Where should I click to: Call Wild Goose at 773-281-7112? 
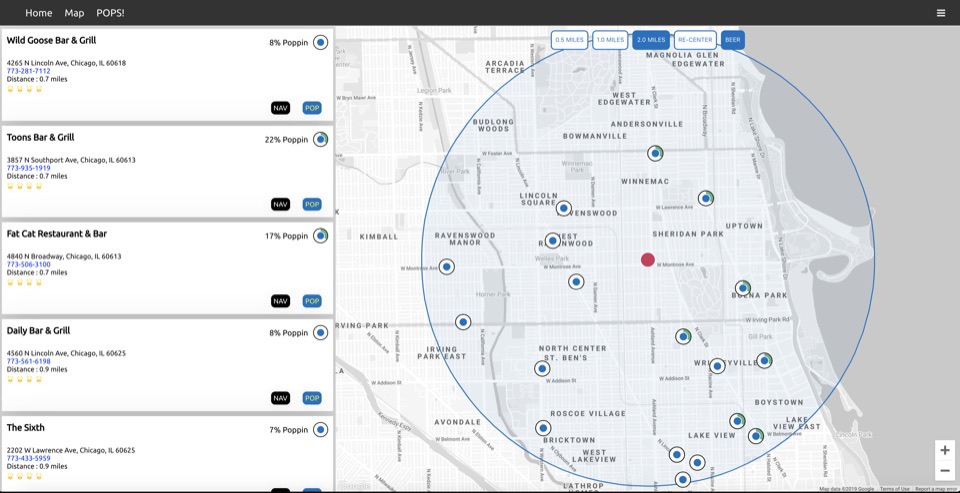click(29, 71)
